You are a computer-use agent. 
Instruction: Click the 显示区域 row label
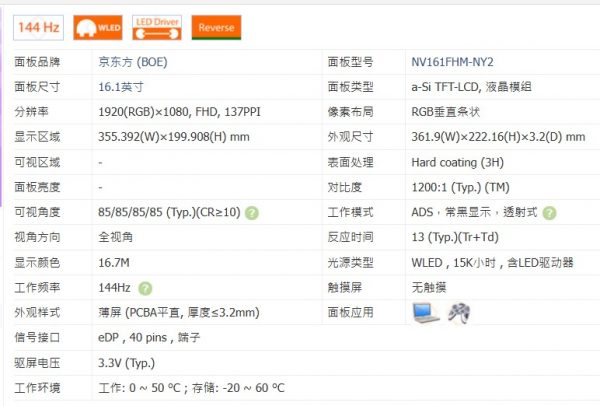point(37,137)
